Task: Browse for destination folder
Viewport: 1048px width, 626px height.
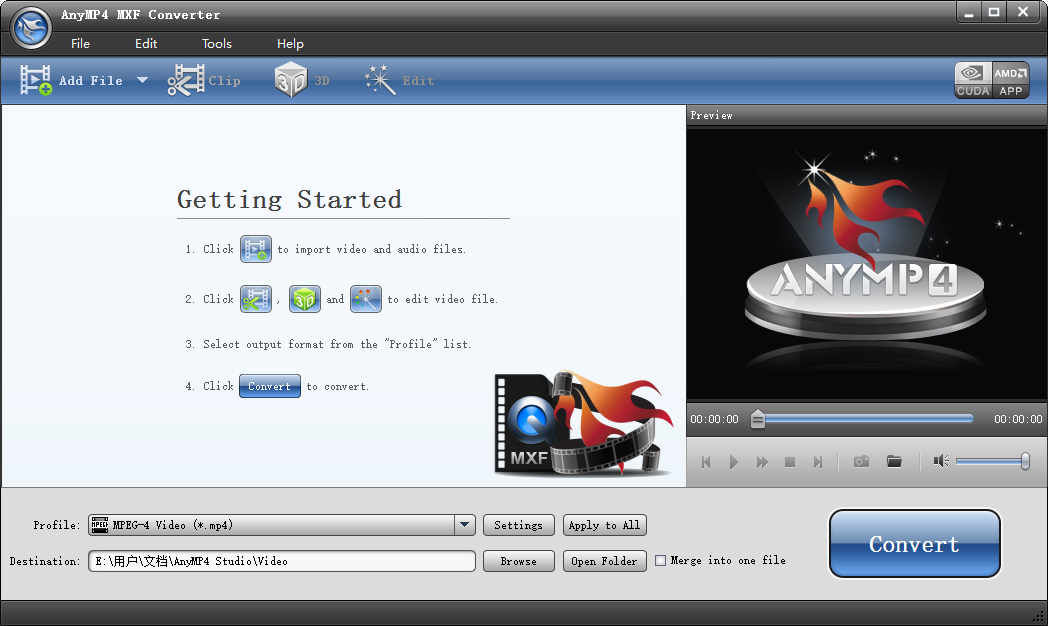Action: pos(519,561)
